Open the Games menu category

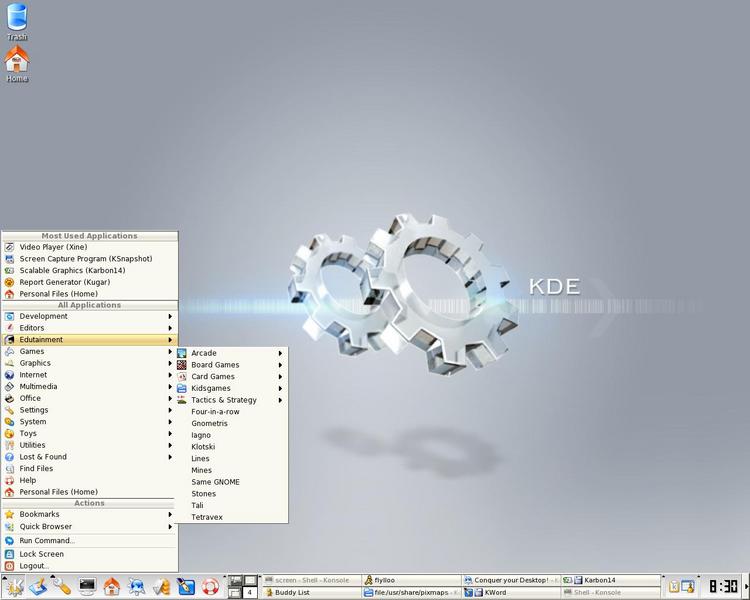89,352
